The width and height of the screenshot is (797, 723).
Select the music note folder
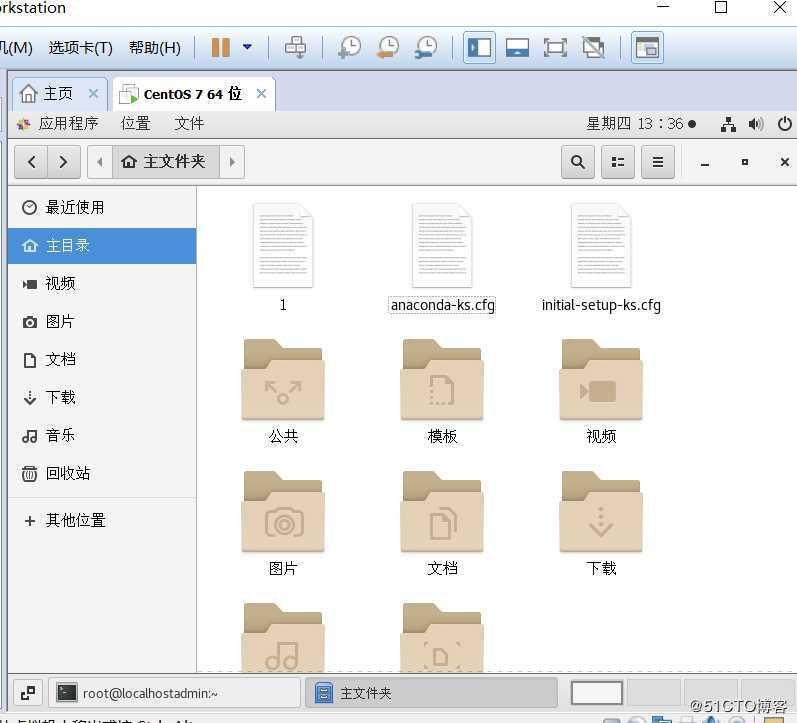283,638
